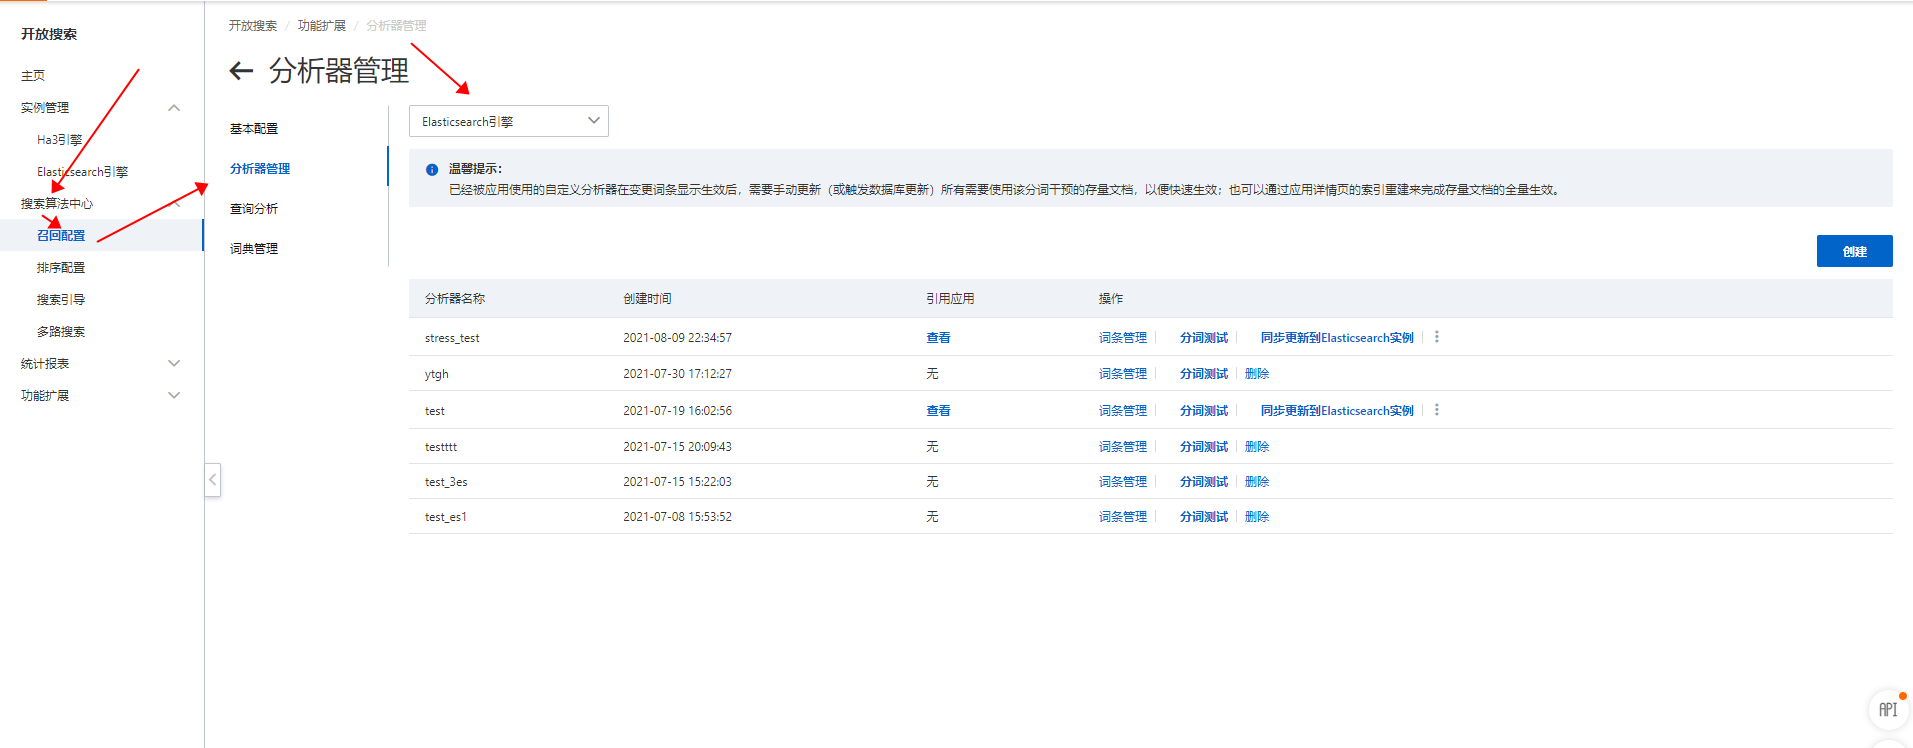
Task: Run 分词测试 for ytgh
Action: coord(1204,374)
